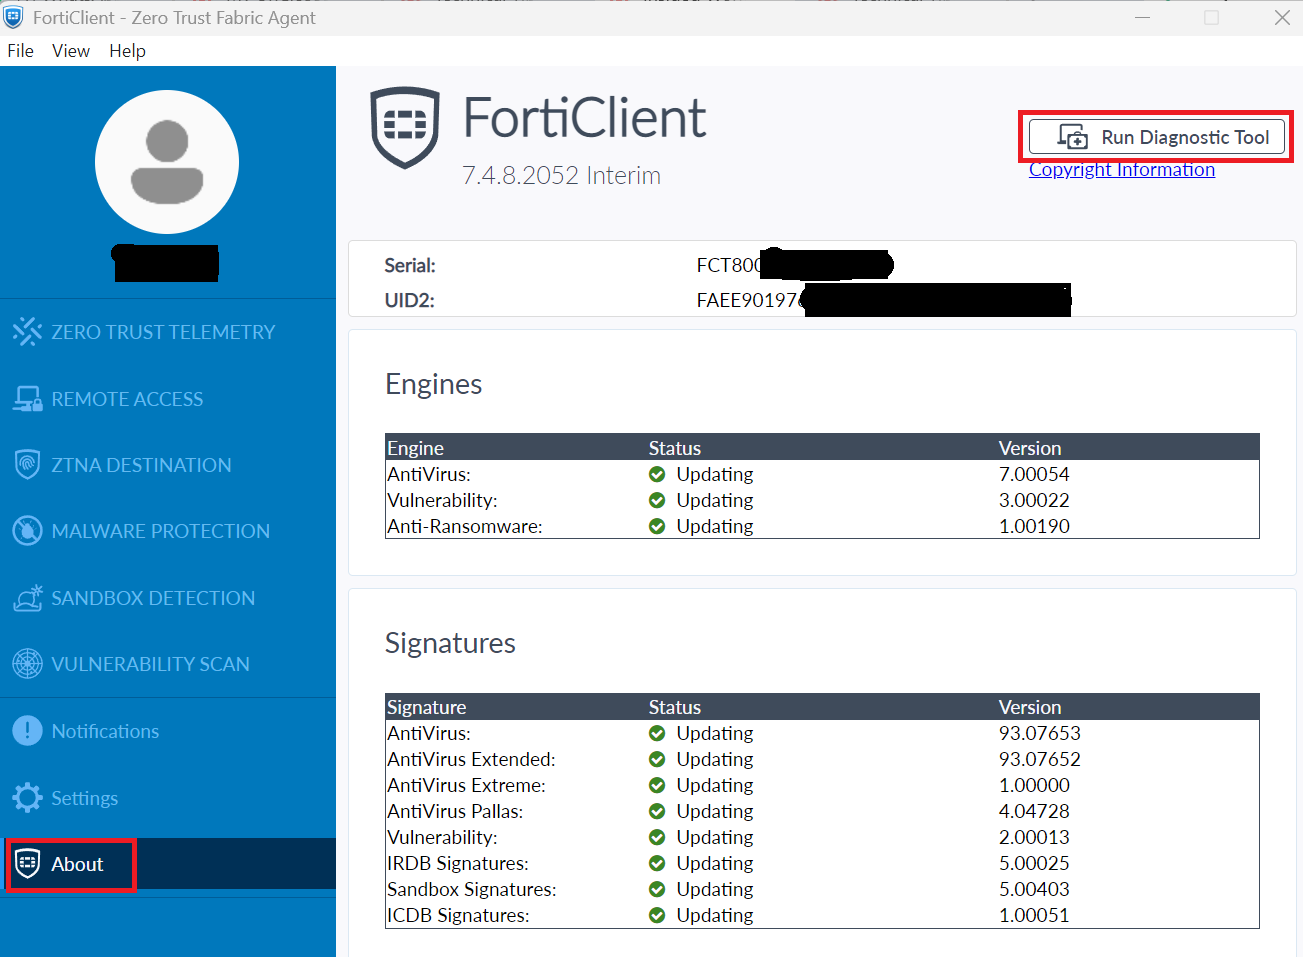Click the IRDB Signatures row label
Image resolution: width=1303 pixels, height=957 pixels.
458,863
